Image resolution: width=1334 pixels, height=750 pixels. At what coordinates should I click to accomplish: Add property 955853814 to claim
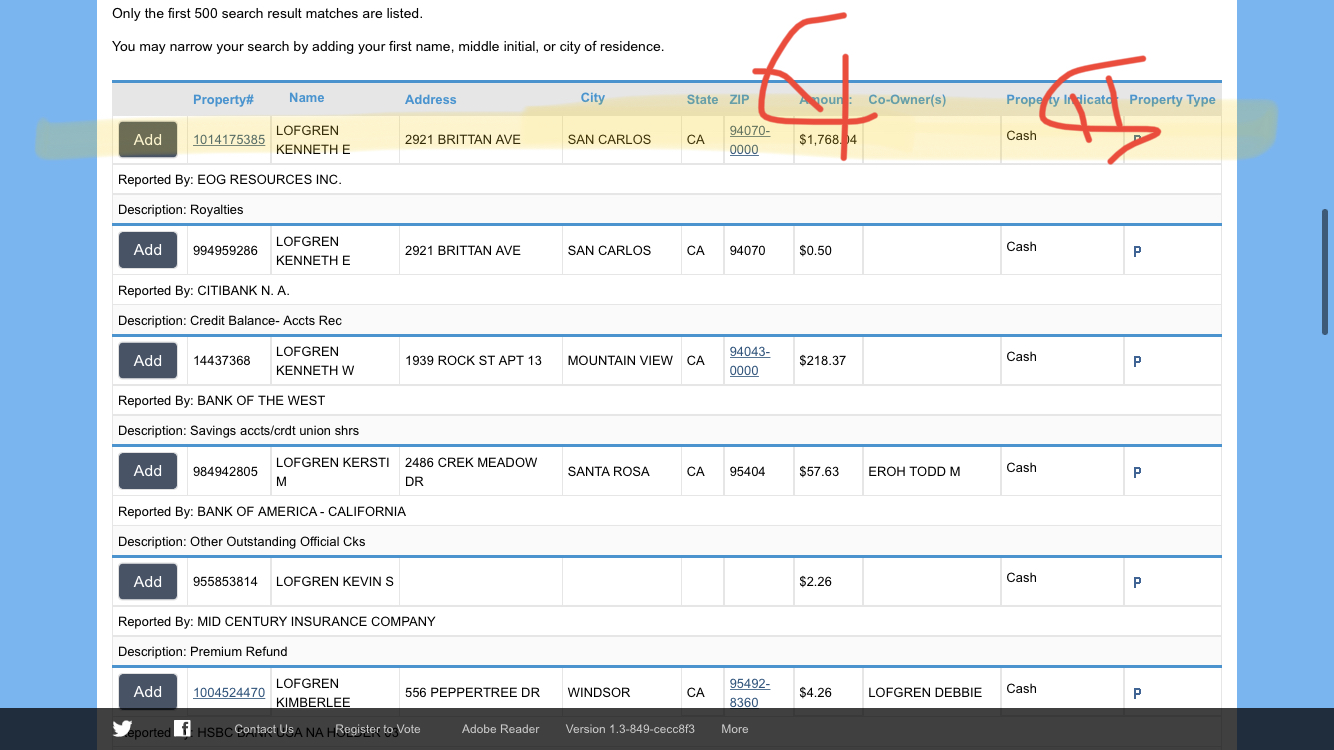[x=148, y=581]
